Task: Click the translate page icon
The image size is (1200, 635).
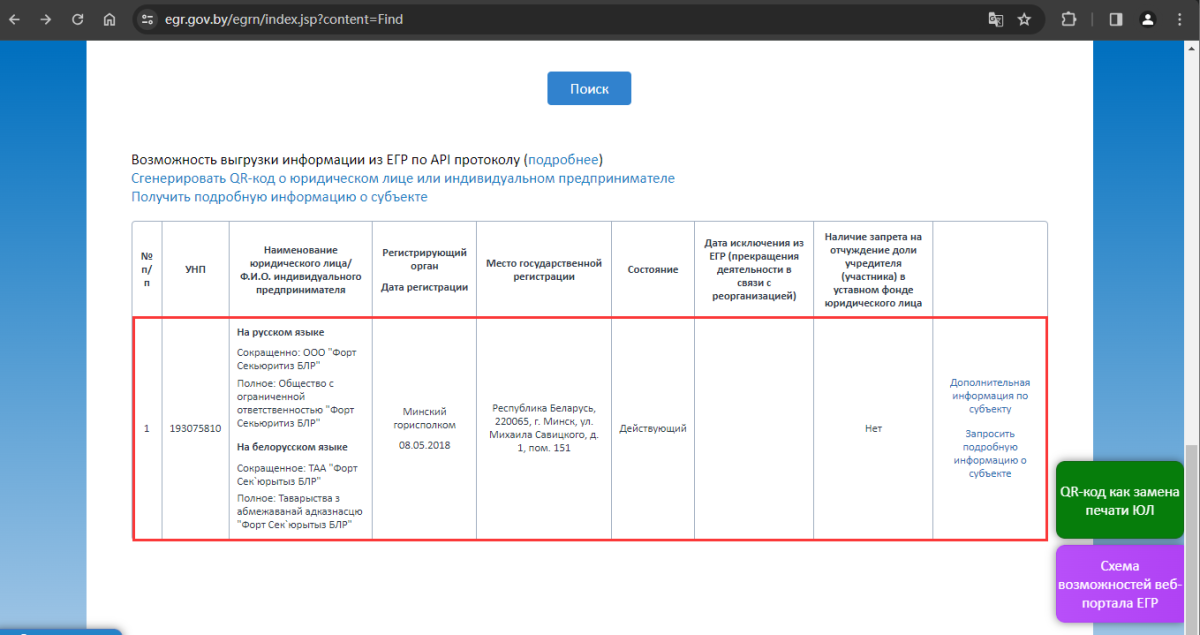Action: [995, 19]
